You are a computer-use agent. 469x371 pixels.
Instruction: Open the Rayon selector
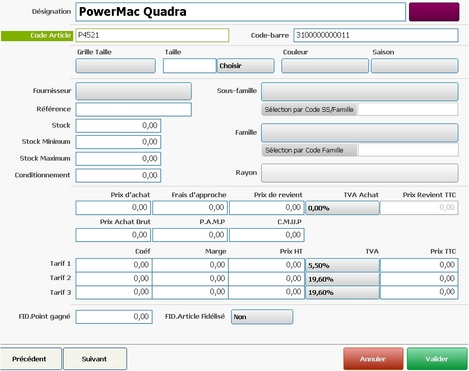[x=359, y=173]
